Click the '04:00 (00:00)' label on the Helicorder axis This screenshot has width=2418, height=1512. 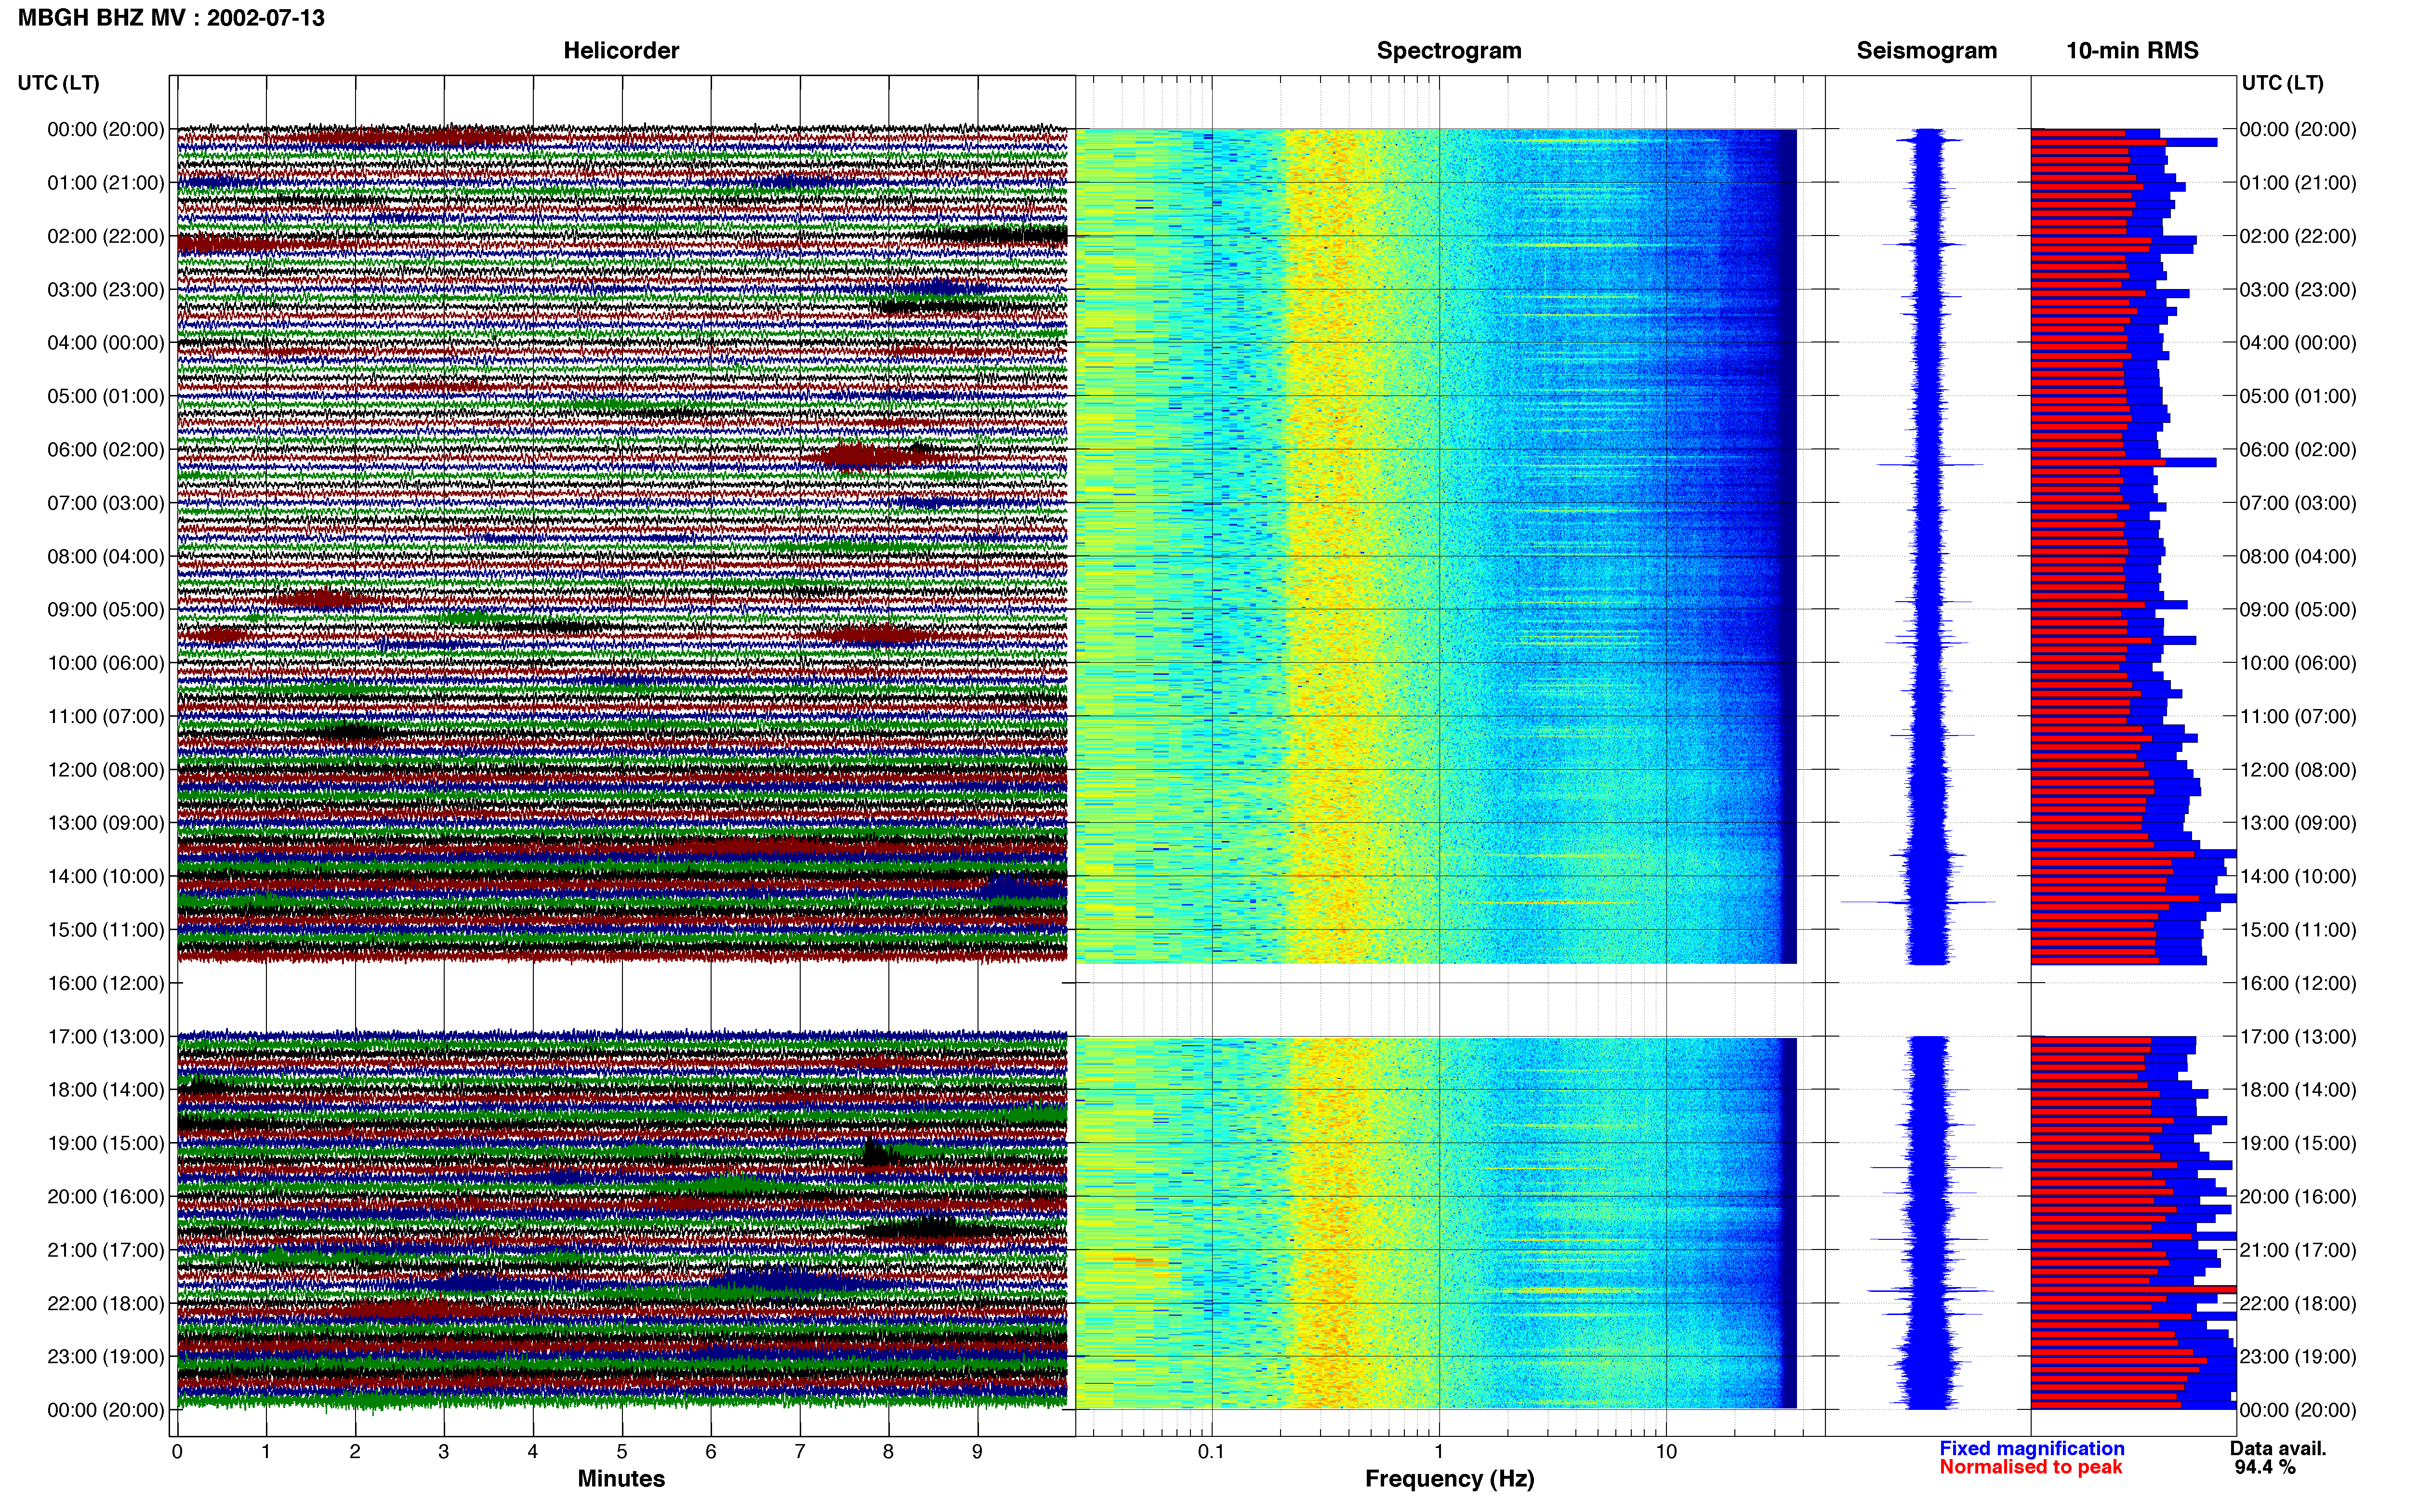pyautogui.click(x=106, y=343)
